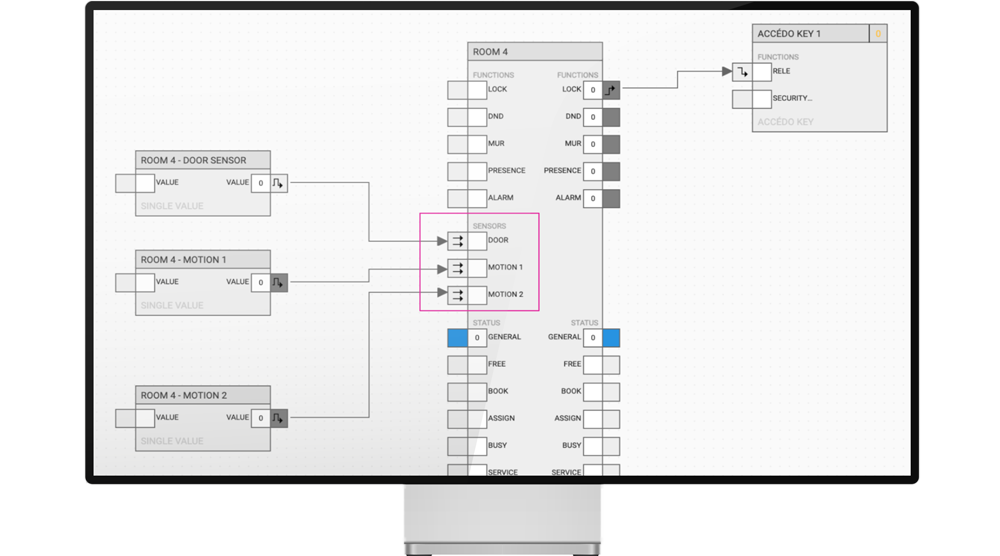Click the BUSY status output port
The width and height of the screenshot is (1000, 556).
(x=611, y=446)
